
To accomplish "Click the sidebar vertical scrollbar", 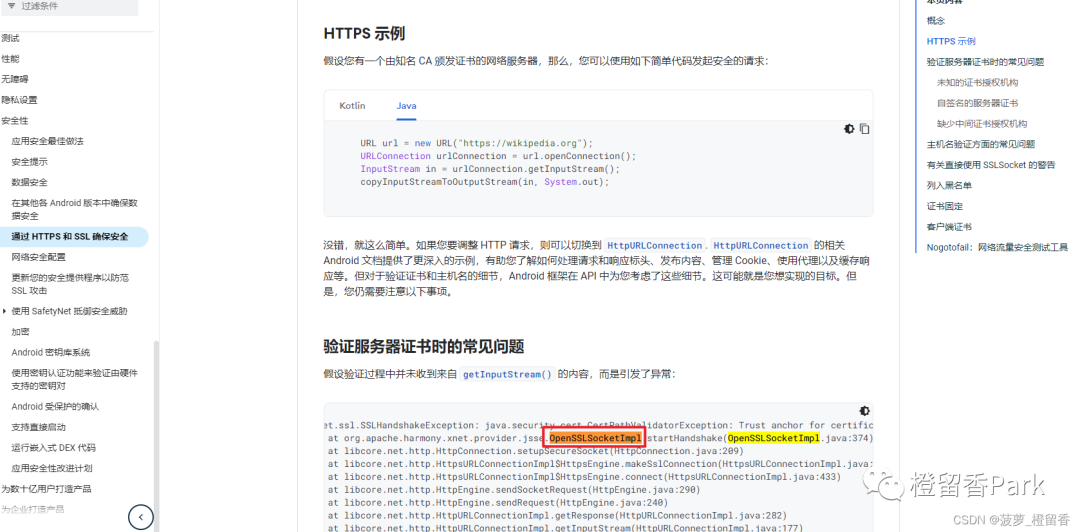I will (155, 420).
